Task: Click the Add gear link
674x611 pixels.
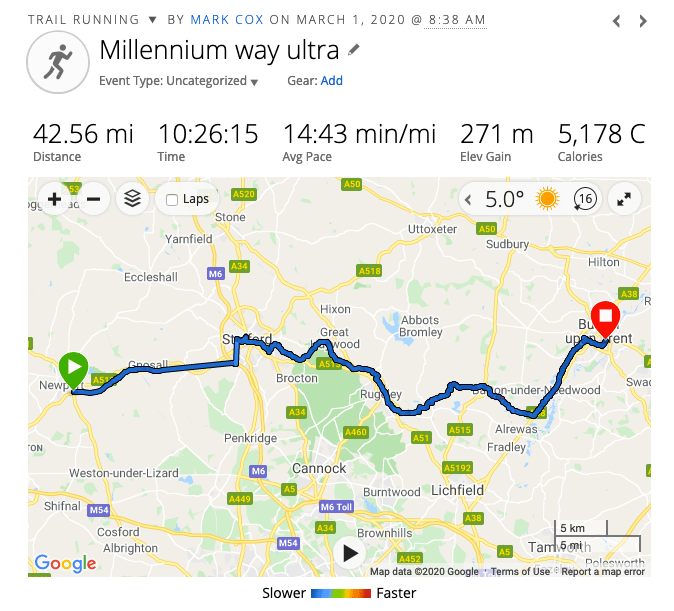Action: (x=331, y=81)
